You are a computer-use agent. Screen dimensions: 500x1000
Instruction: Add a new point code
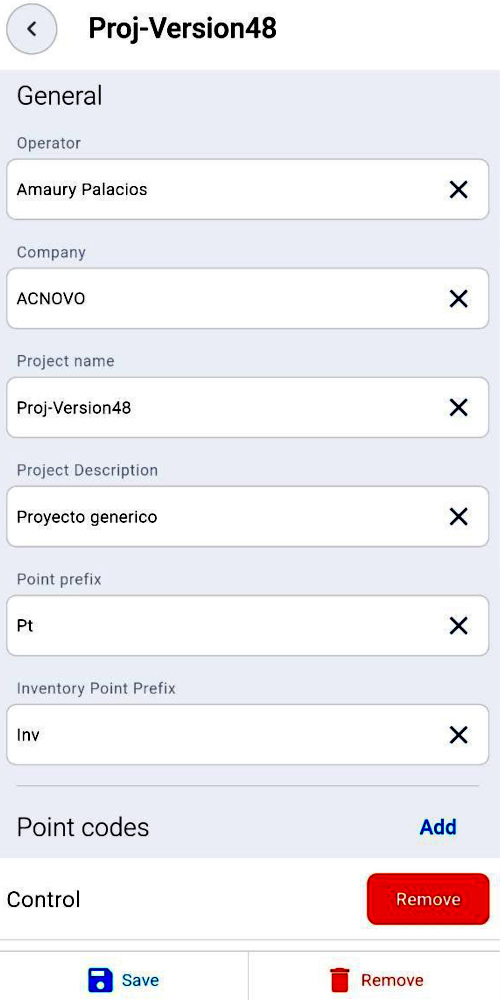click(x=438, y=827)
